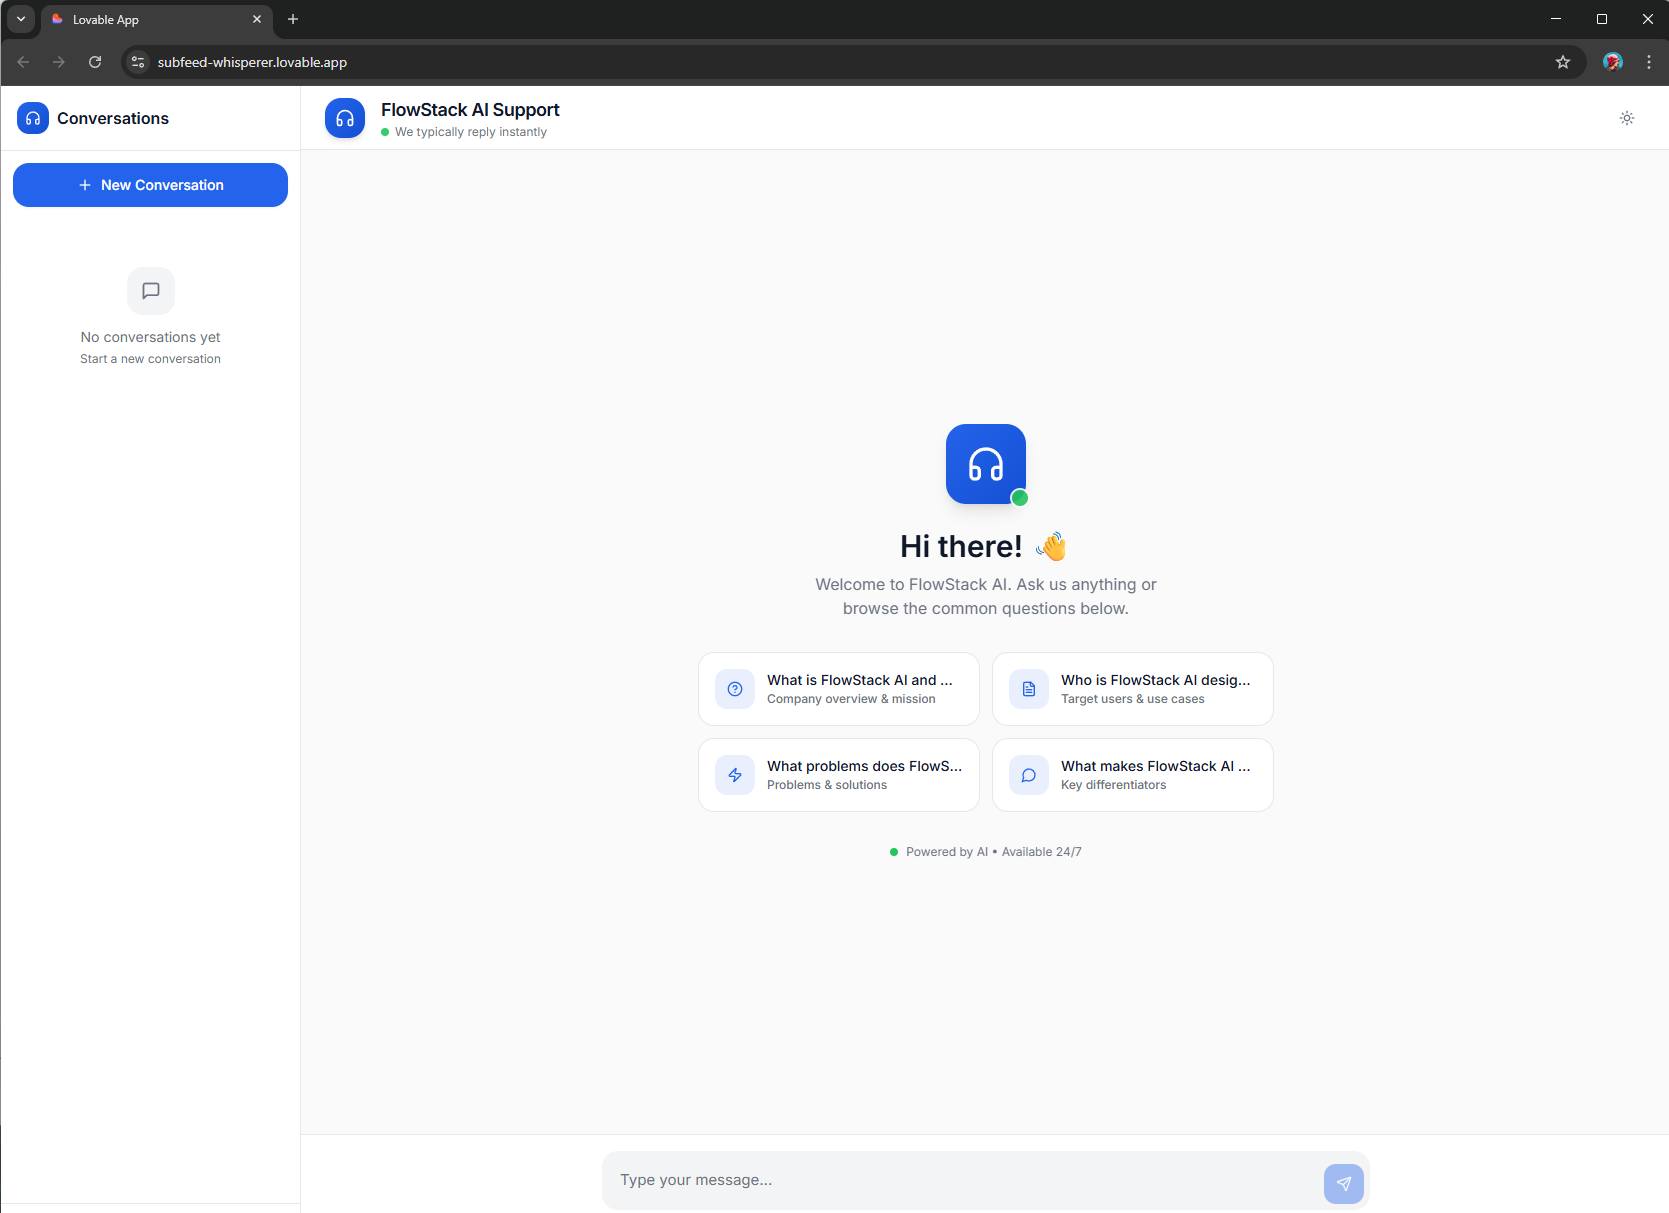Start a New Conversation
This screenshot has width=1669, height=1213.
point(150,185)
